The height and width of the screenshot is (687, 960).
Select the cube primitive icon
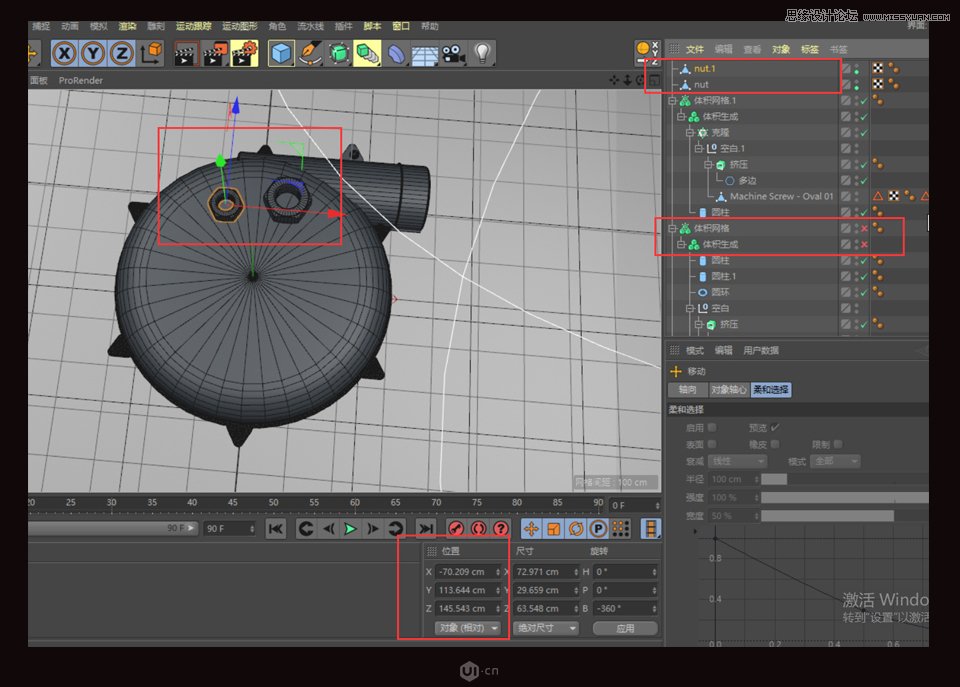click(280, 52)
